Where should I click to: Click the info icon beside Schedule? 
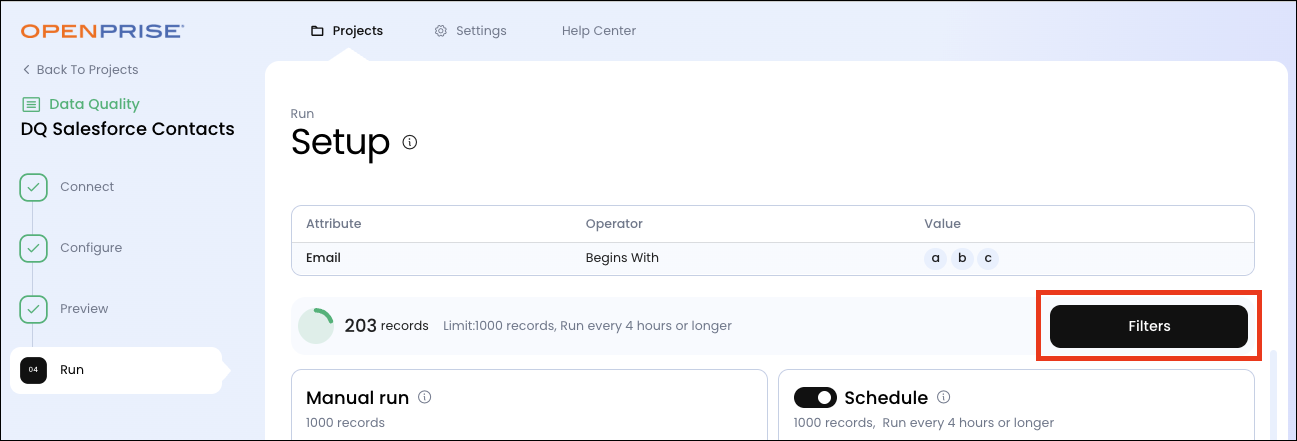944,397
